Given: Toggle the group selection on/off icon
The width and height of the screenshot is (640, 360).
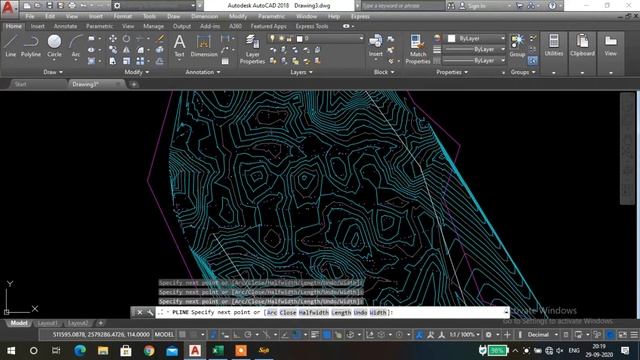Looking at the screenshot, I should click(533, 61).
